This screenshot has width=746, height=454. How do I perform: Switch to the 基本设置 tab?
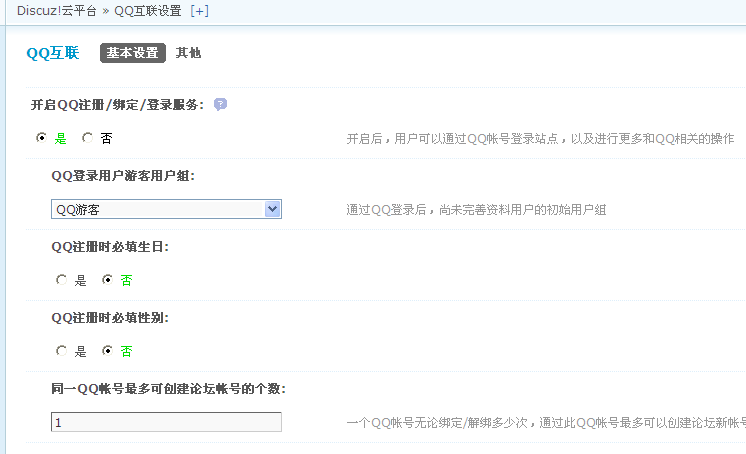click(x=133, y=53)
